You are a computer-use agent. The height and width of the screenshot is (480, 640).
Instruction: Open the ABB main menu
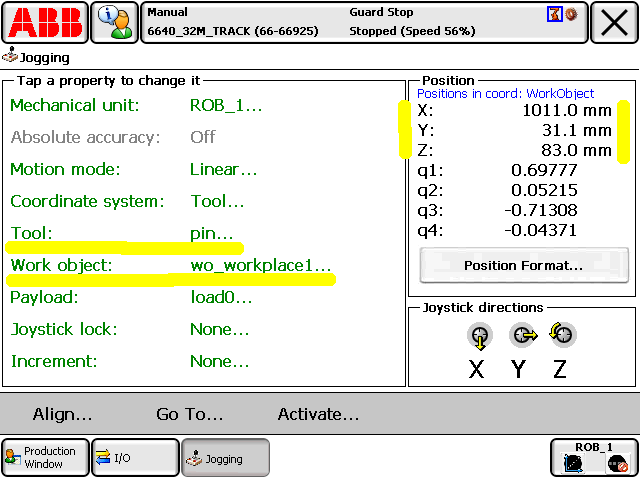pyautogui.click(x=45, y=22)
